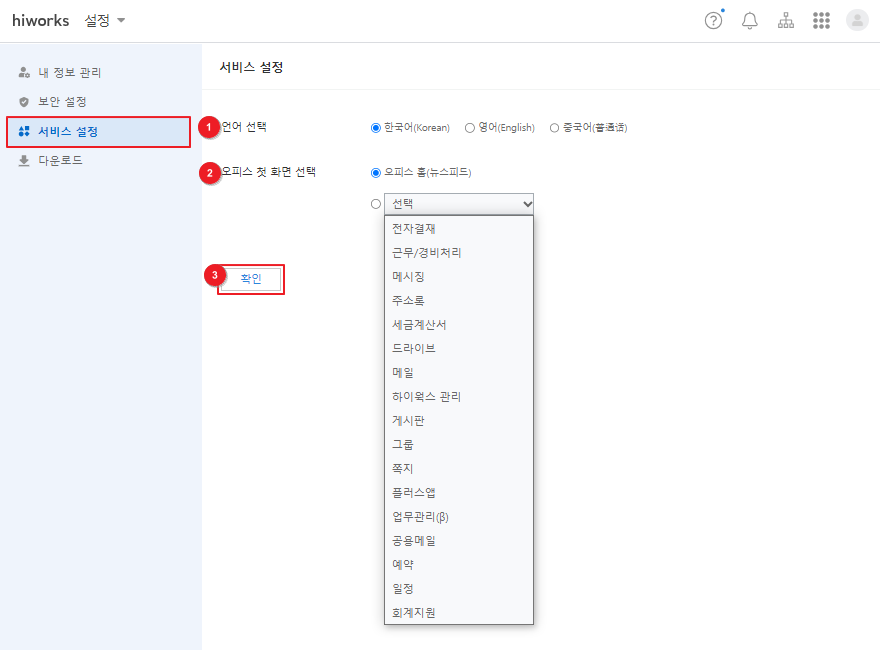This screenshot has height=650, width=880.
Task: Click the 다운로드 download icon
Action: [24, 161]
